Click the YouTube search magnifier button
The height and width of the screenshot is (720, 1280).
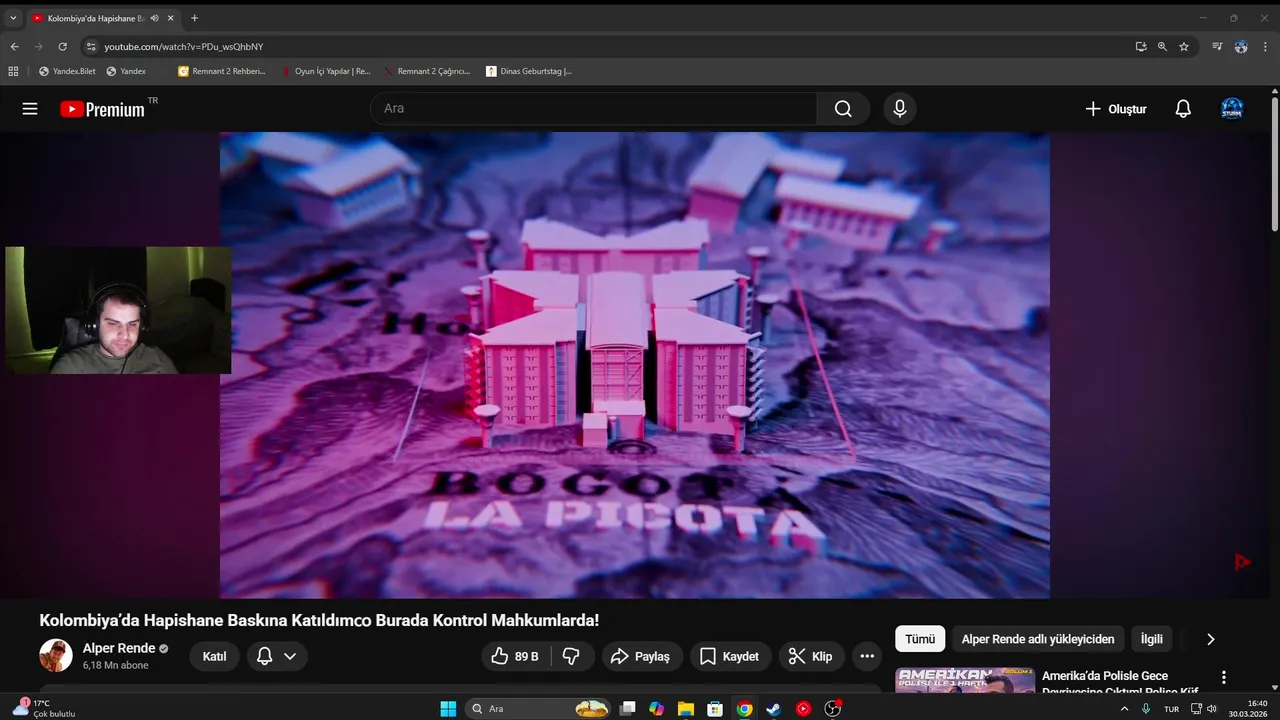[843, 109]
